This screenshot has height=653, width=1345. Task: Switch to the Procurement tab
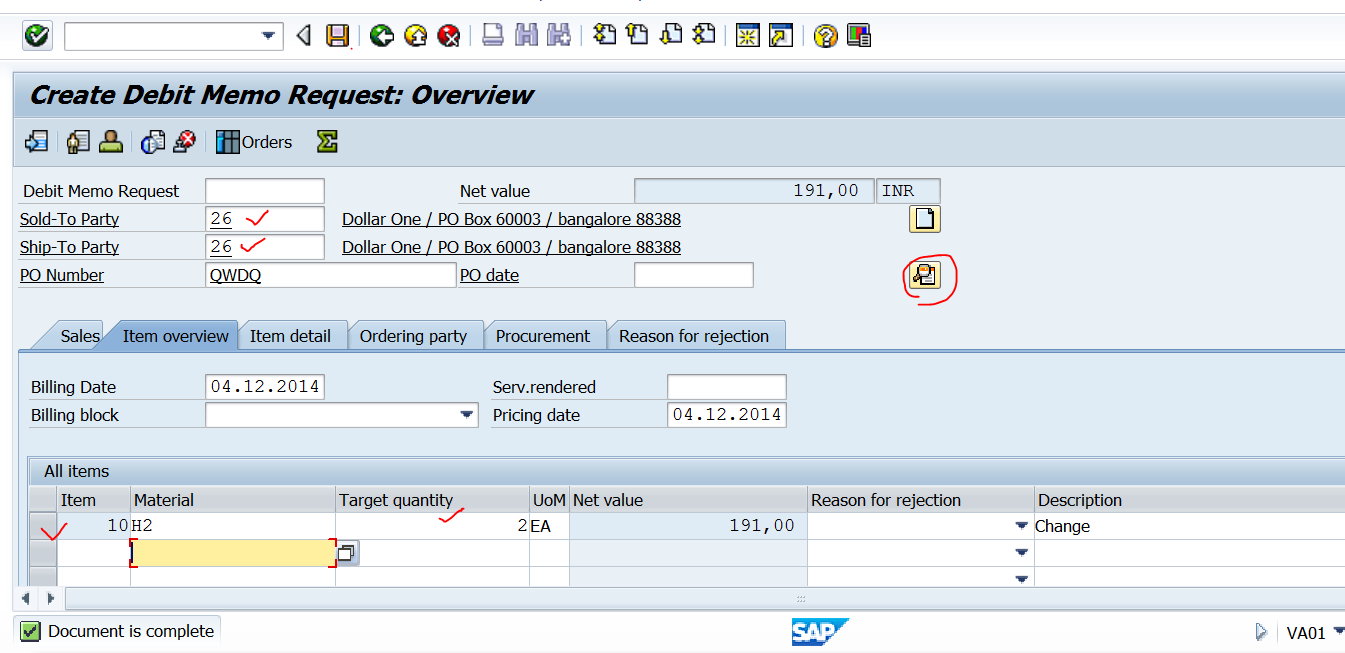(x=545, y=336)
